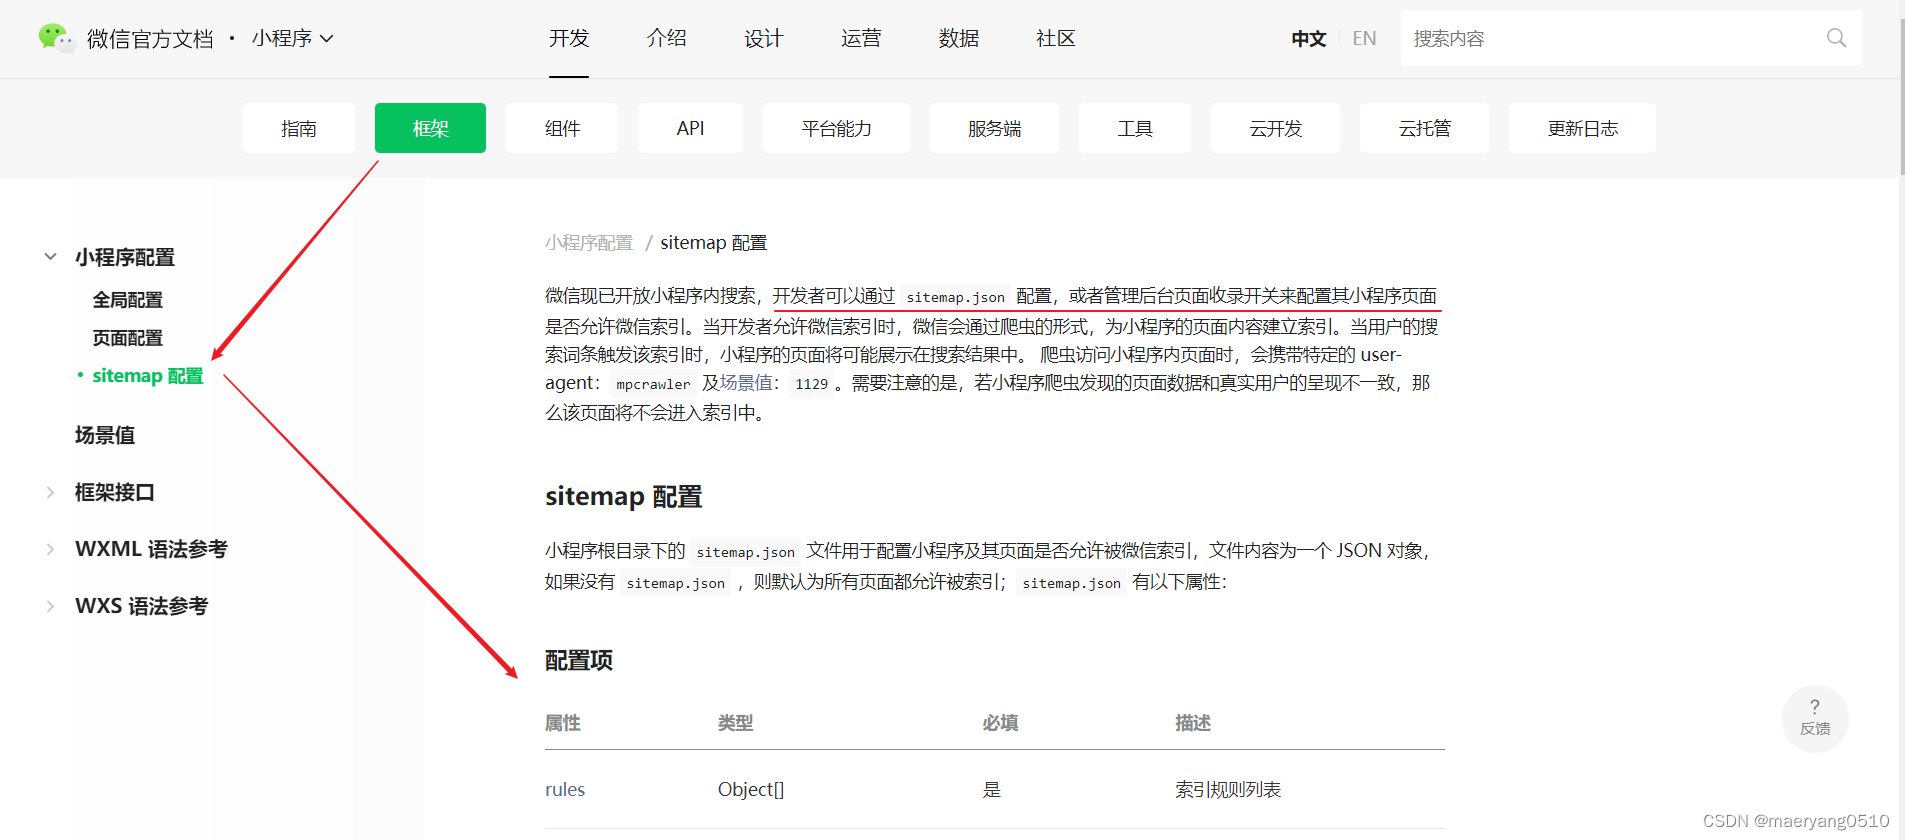Select the 框架 tab
Screen dimensions: 1905x840
[430, 128]
